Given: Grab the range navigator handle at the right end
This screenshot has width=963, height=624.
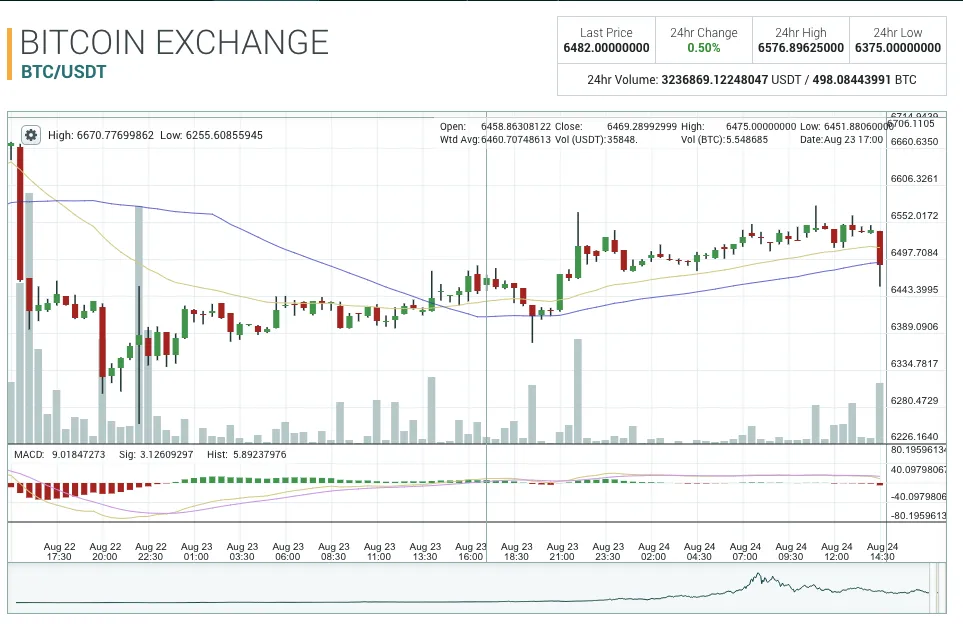Looking at the screenshot, I should 938,588.
